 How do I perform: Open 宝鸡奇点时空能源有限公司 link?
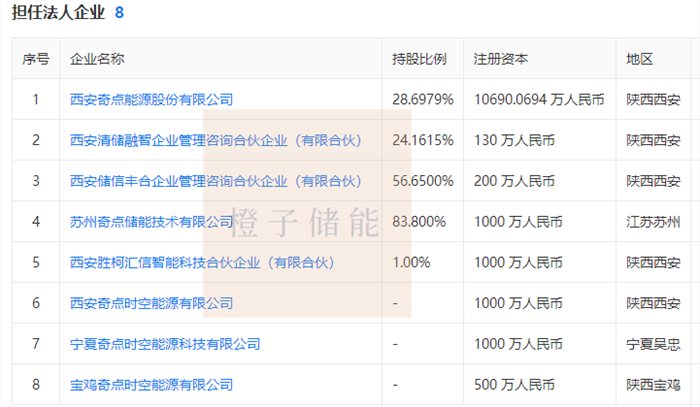[x=151, y=385]
